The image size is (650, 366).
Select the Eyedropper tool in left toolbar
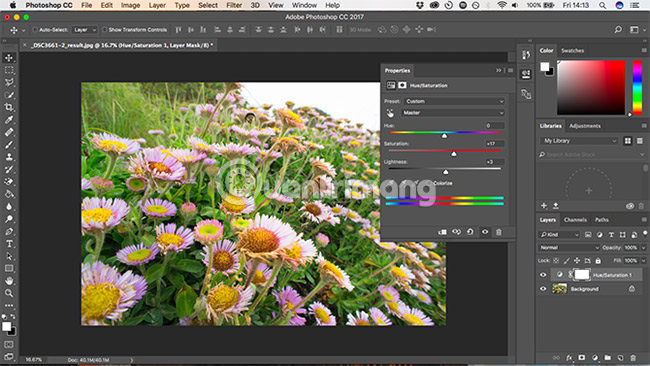9,120
